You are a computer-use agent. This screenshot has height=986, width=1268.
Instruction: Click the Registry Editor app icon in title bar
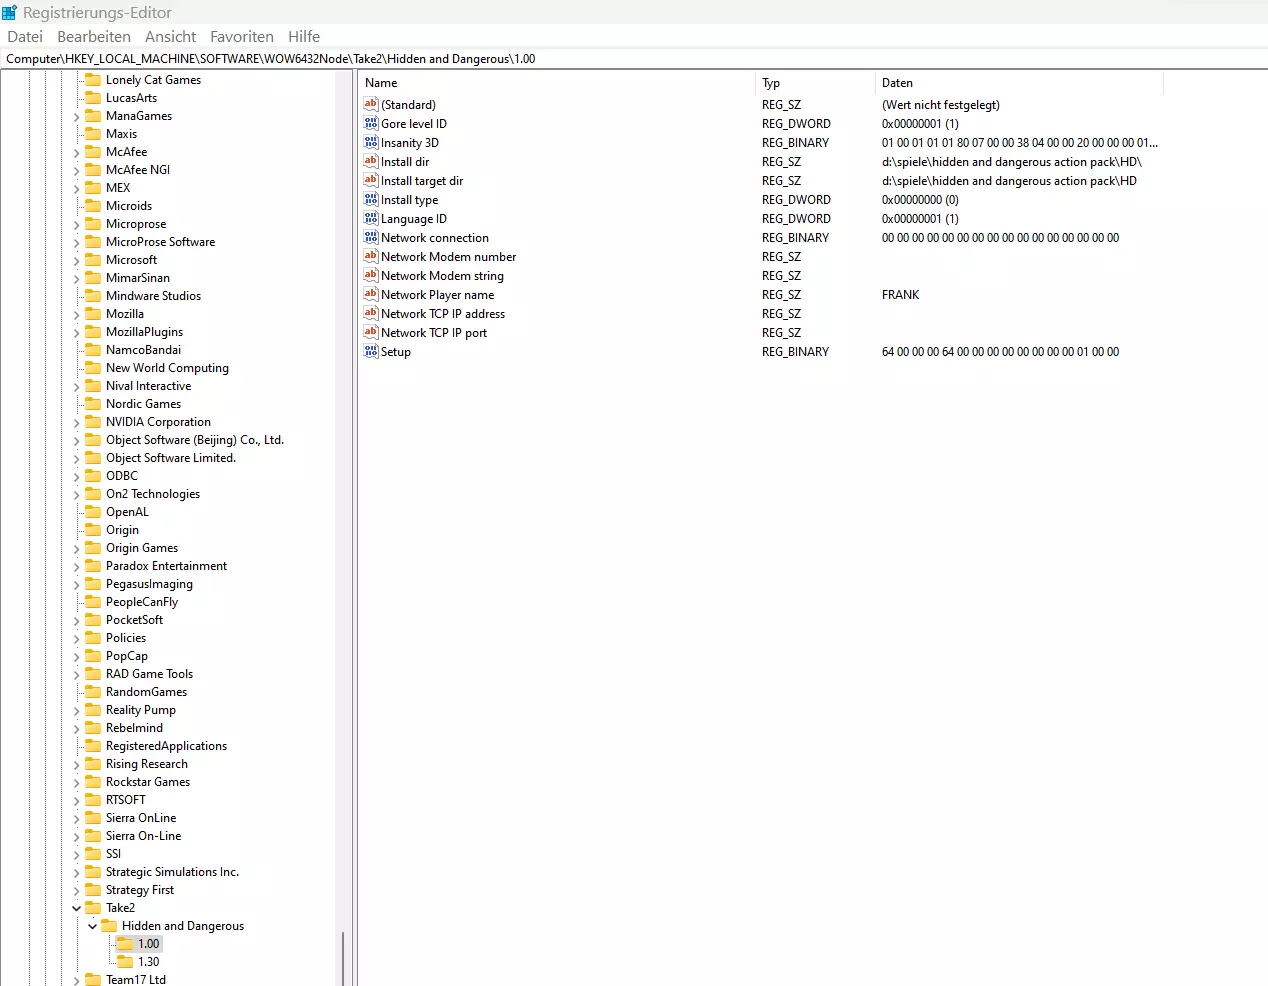(x=9, y=12)
